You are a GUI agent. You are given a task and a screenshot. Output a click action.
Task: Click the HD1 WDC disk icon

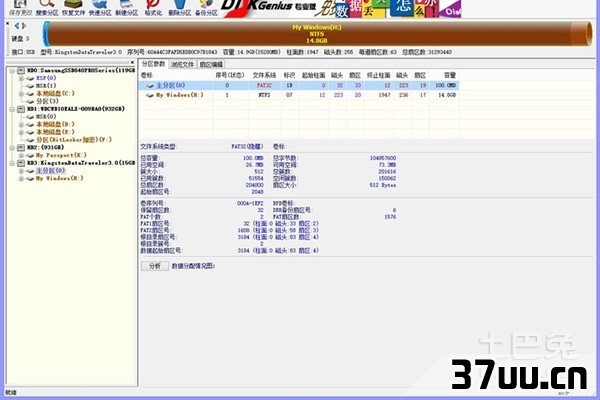point(21,109)
